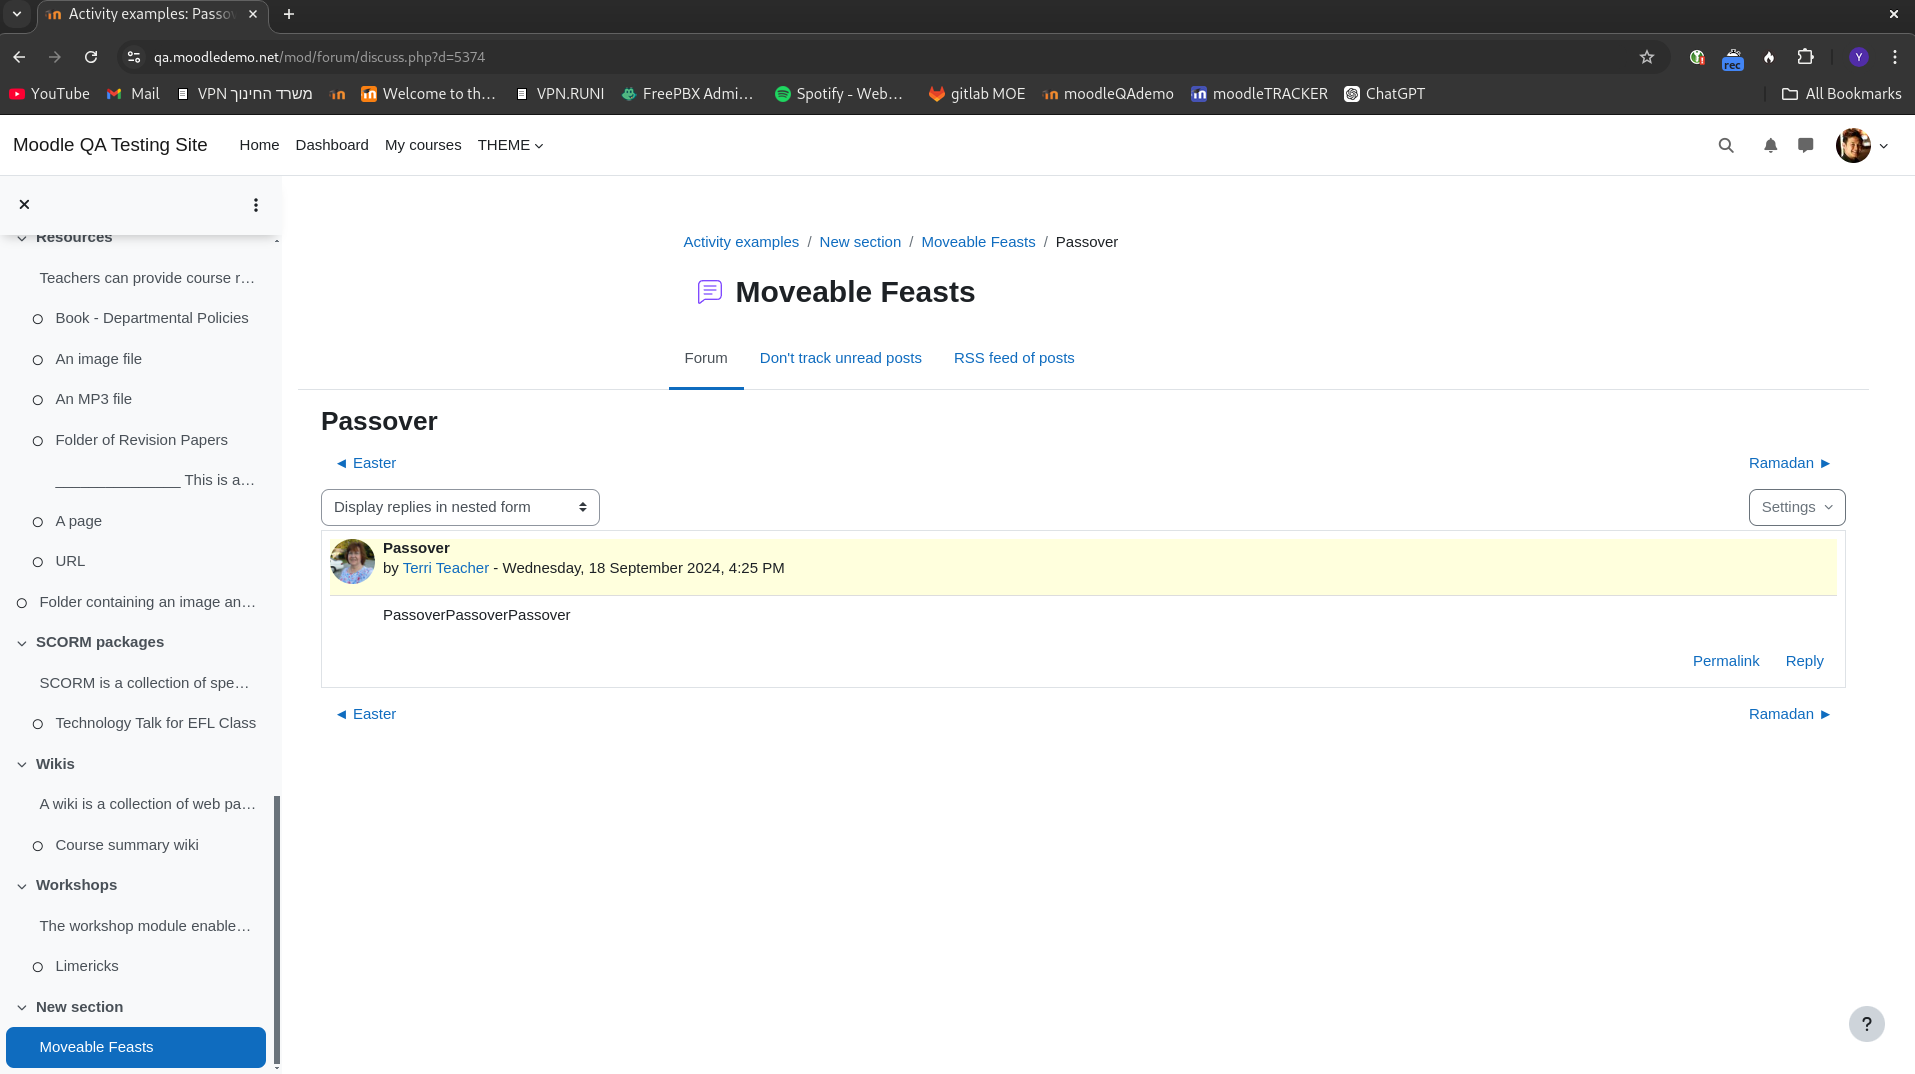Click Moveable Feasts breadcrumb link

coord(978,242)
